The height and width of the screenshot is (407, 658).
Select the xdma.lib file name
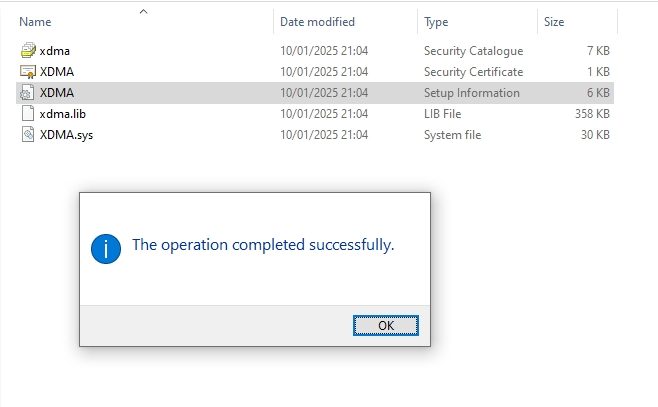click(x=63, y=114)
